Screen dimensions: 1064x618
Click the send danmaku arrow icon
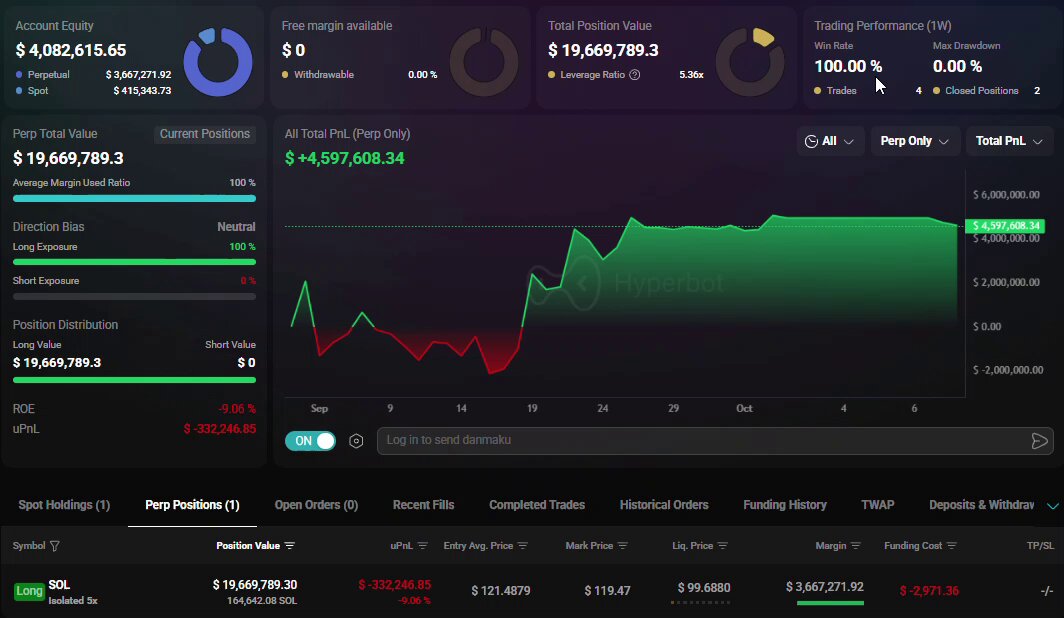(x=1039, y=441)
